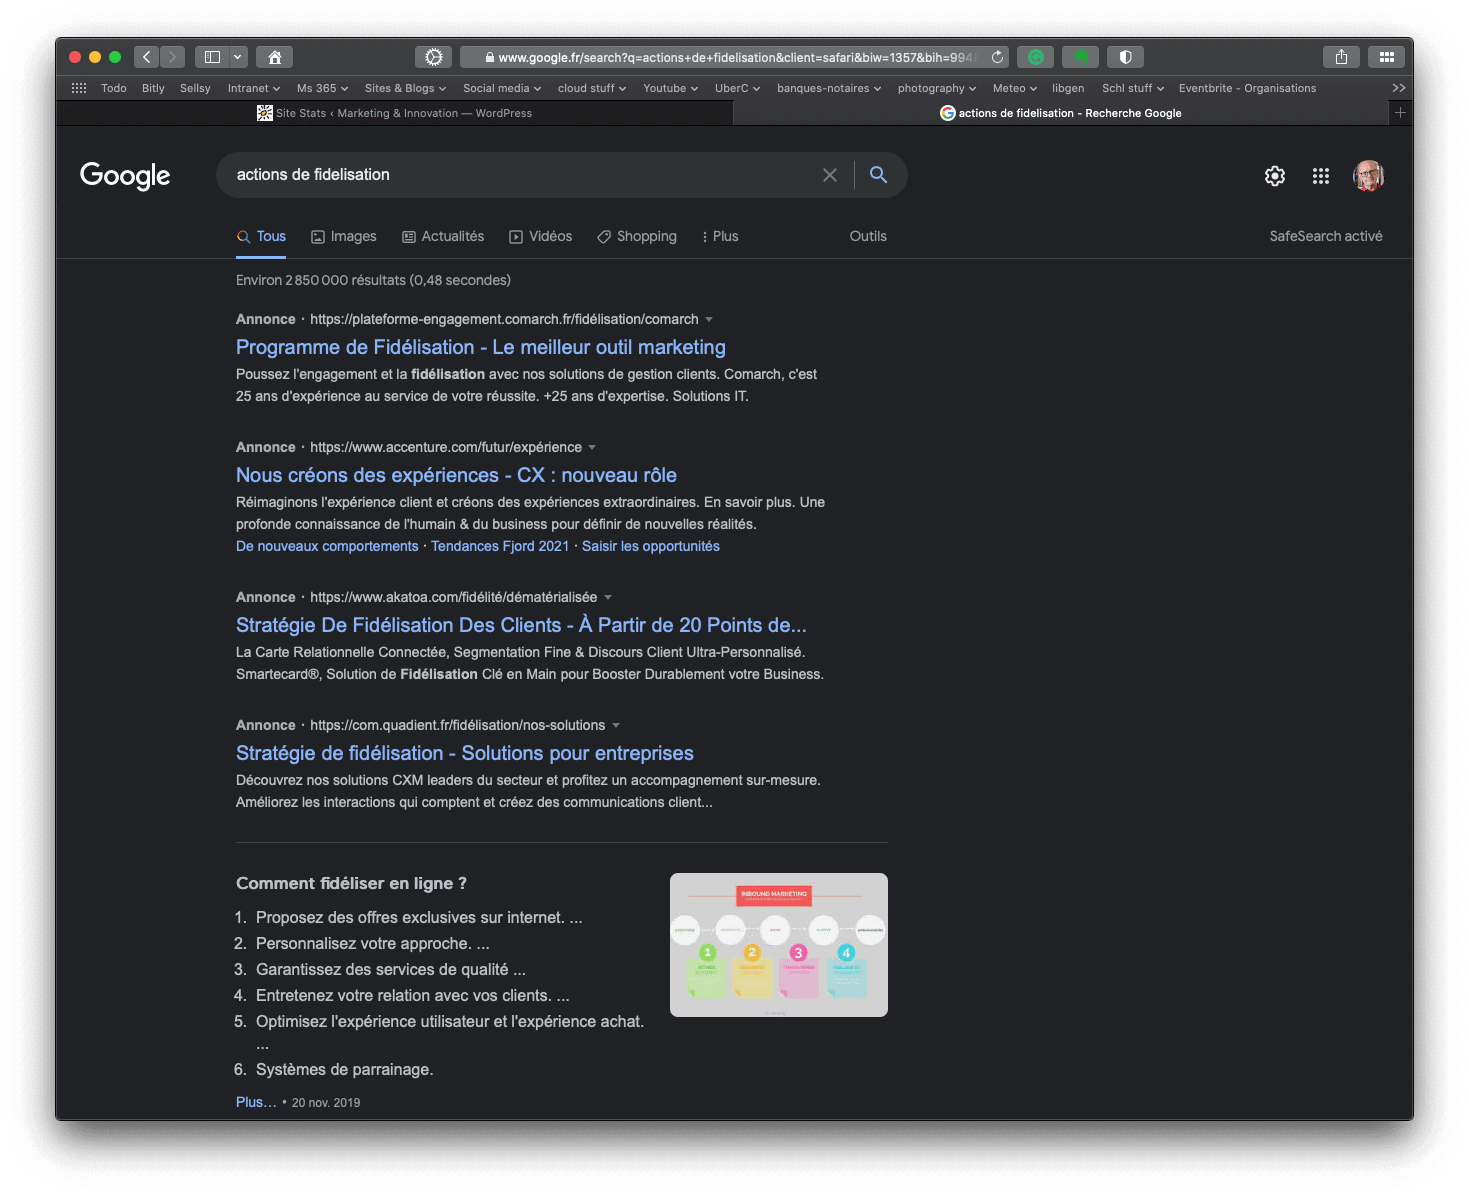Switch to Vidéos search results
The image size is (1469, 1194).
point(541,236)
